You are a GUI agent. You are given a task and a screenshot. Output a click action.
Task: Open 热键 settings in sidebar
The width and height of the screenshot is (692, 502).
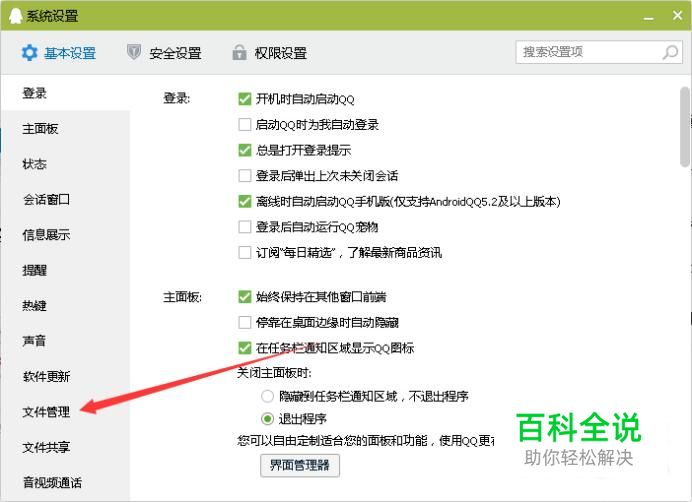(x=66, y=305)
